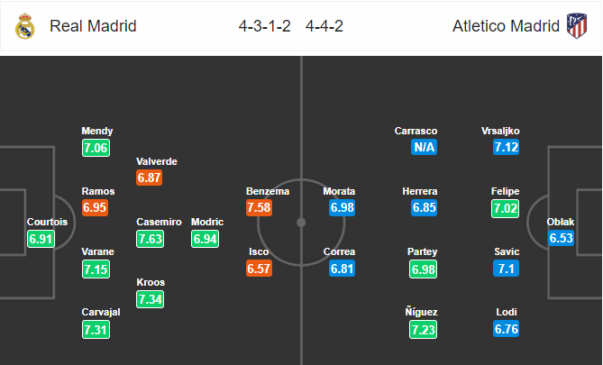Viewport: 603px width, 365px height.
Task: Select the 4-4-2 formation label
Action: (324, 26)
